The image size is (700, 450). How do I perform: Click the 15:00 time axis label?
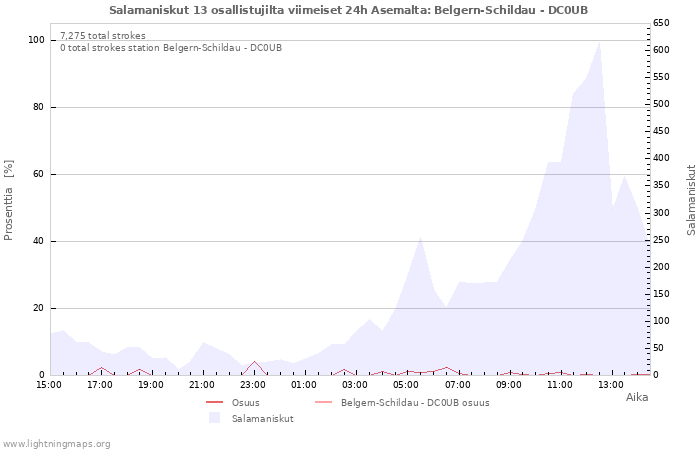tap(49, 384)
